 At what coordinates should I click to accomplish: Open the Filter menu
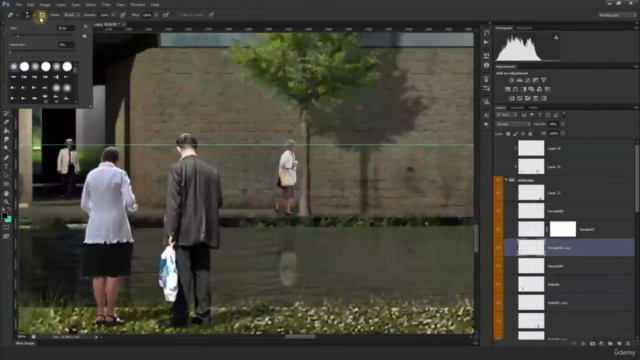(x=106, y=5)
